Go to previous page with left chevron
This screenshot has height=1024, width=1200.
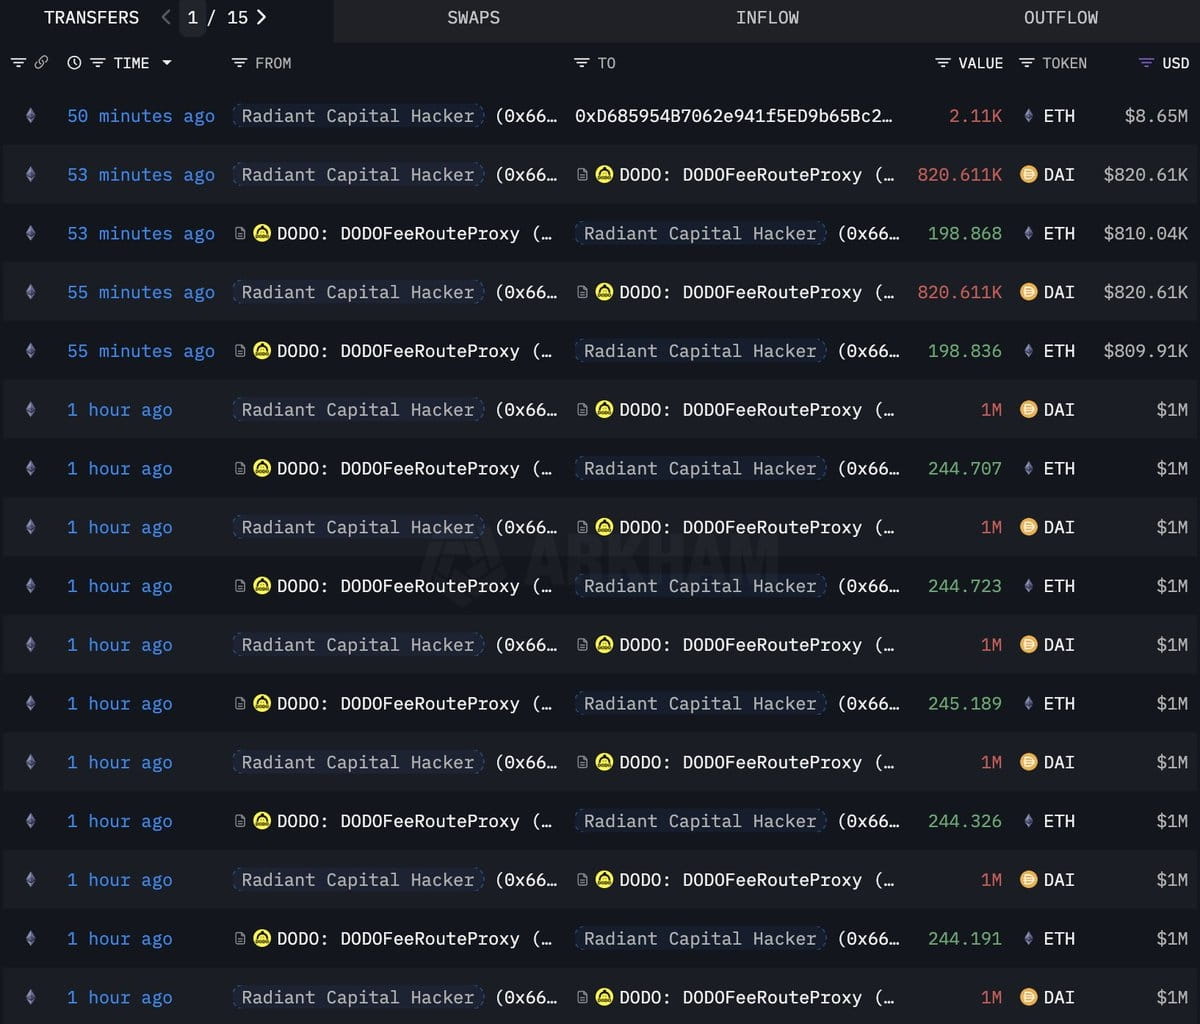point(166,17)
